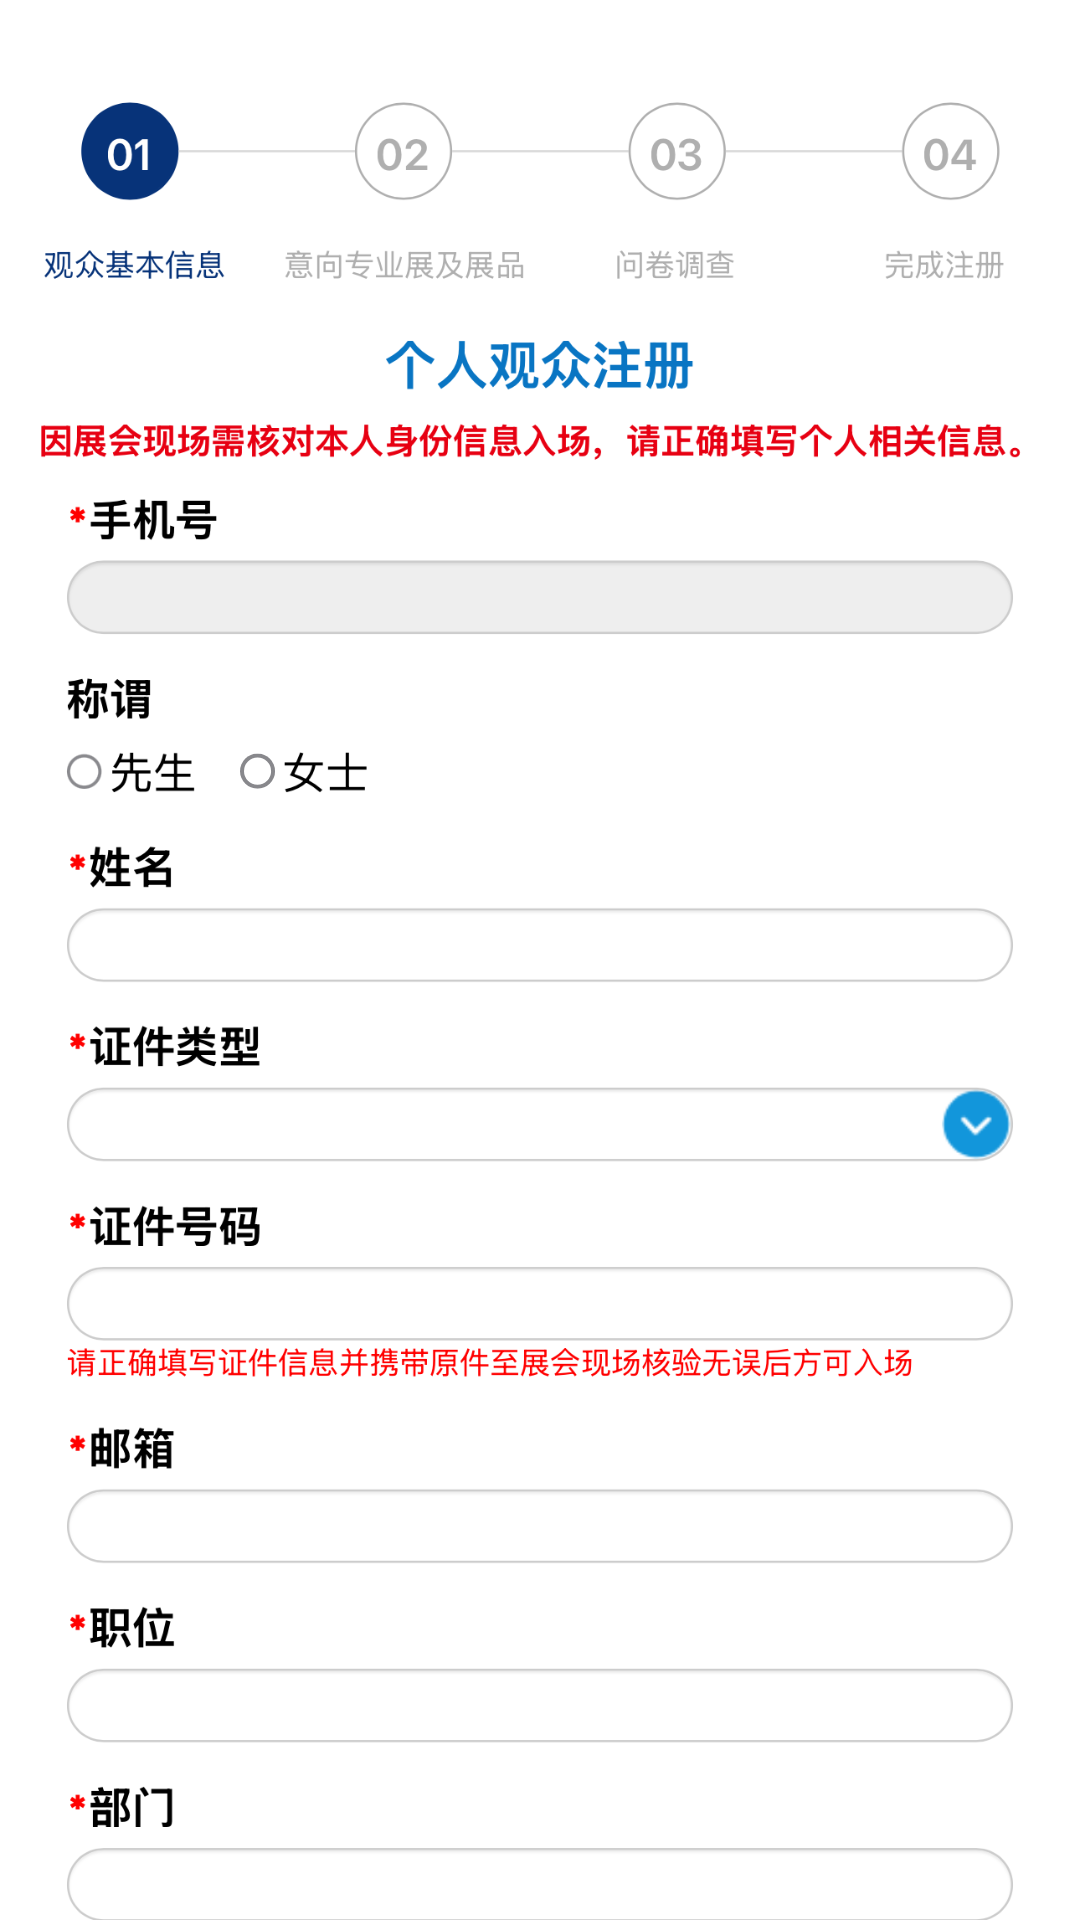Image resolution: width=1080 pixels, height=1920 pixels.
Task: Focus the 邮箱 input field
Action: tap(540, 1526)
